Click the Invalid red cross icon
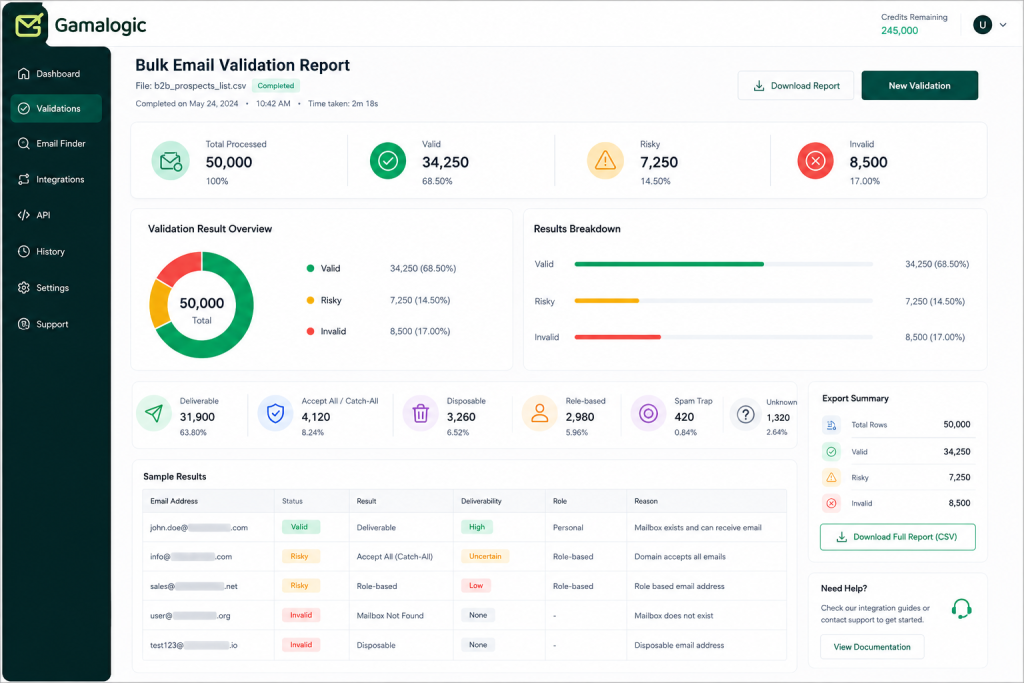 815,161
